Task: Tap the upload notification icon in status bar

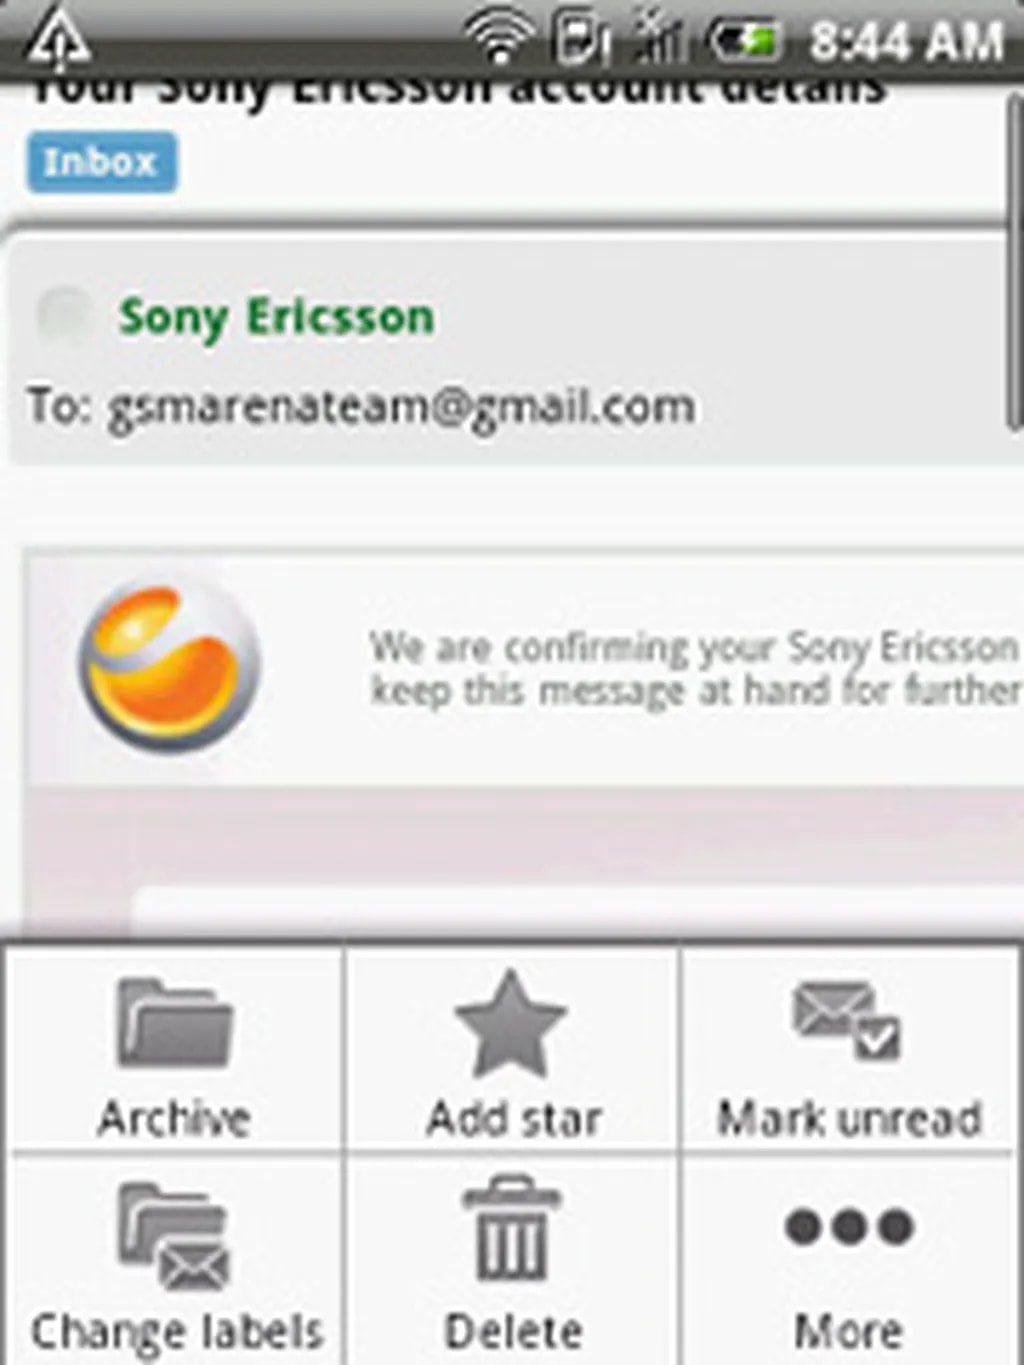Action: [55, 40]
